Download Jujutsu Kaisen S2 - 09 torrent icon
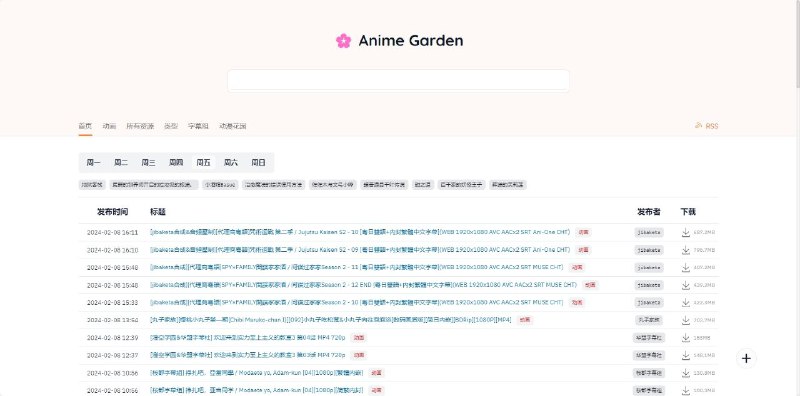The width and height of the screenshot is (800, 396). pyautogui.click(x=686, y=250)
